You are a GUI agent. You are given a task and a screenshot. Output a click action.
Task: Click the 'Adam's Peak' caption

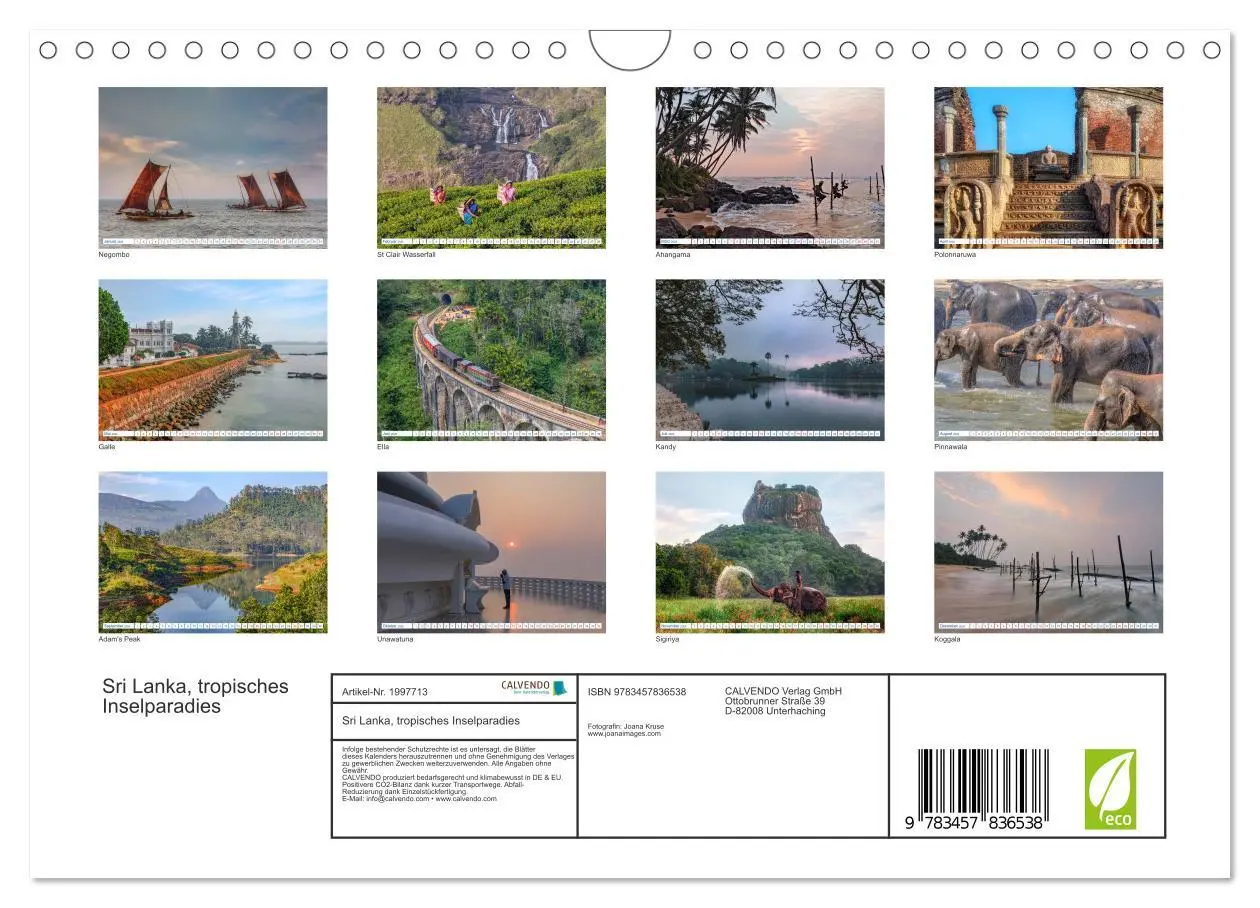point(120,639)
